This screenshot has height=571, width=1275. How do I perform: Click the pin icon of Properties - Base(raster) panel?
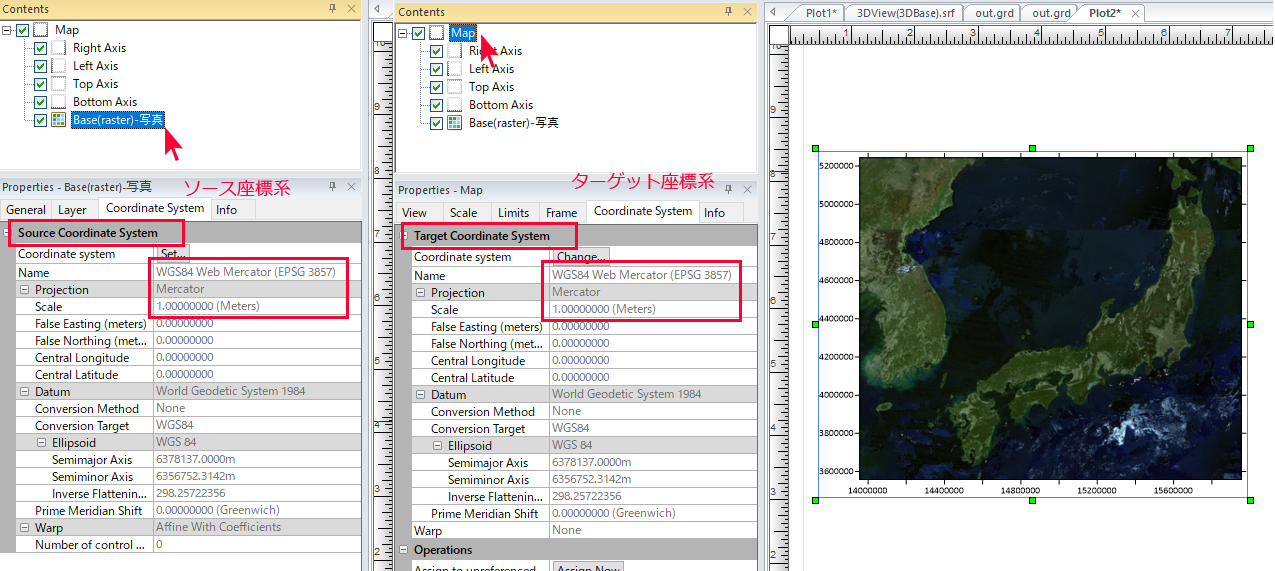click(332, 186)
